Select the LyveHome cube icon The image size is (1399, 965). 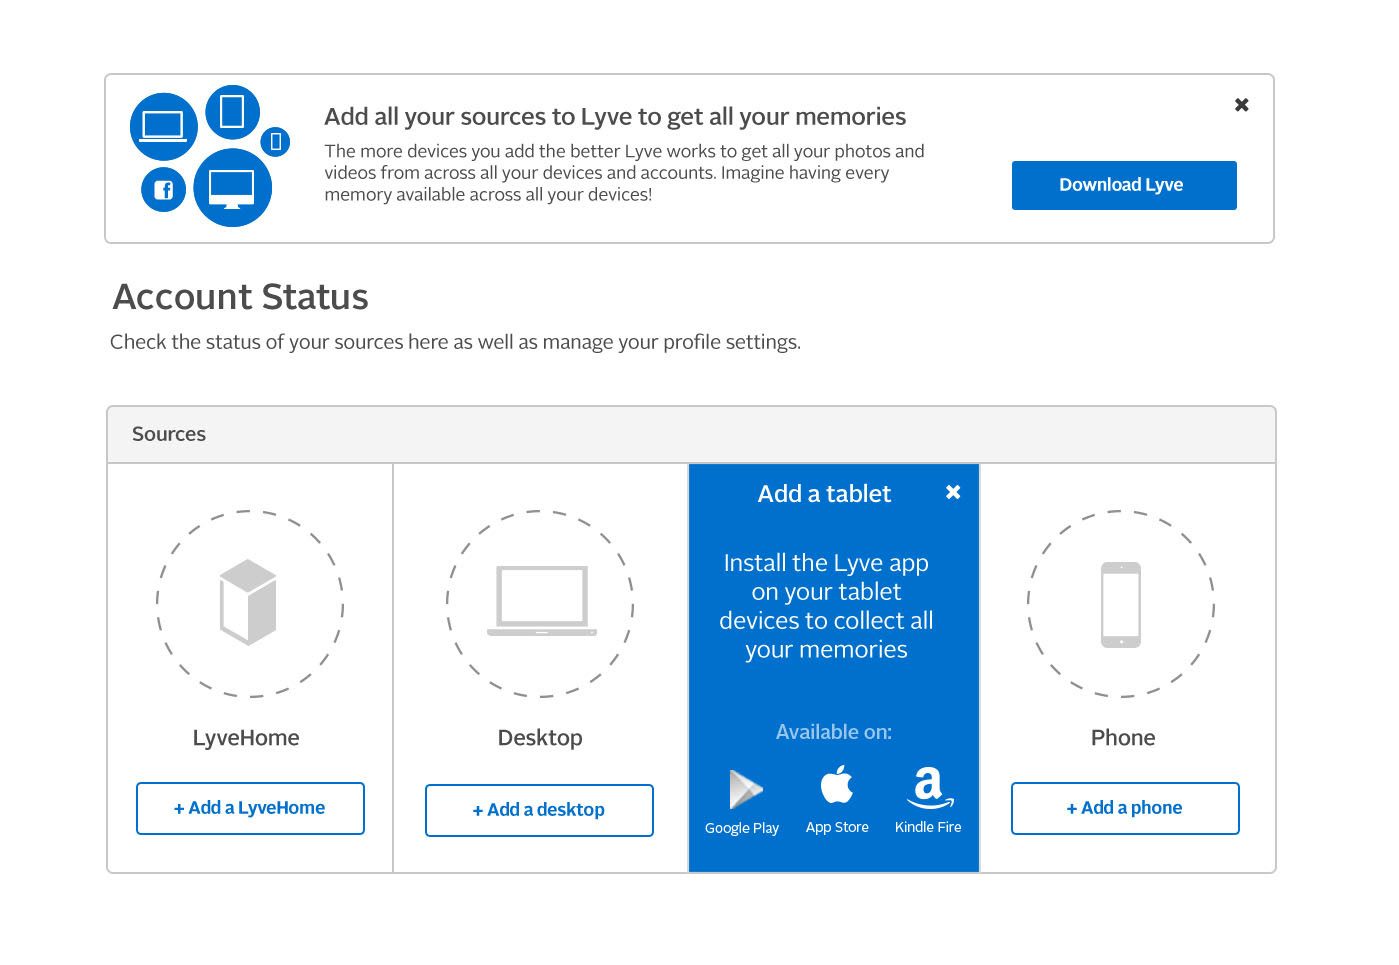[248, 602]
